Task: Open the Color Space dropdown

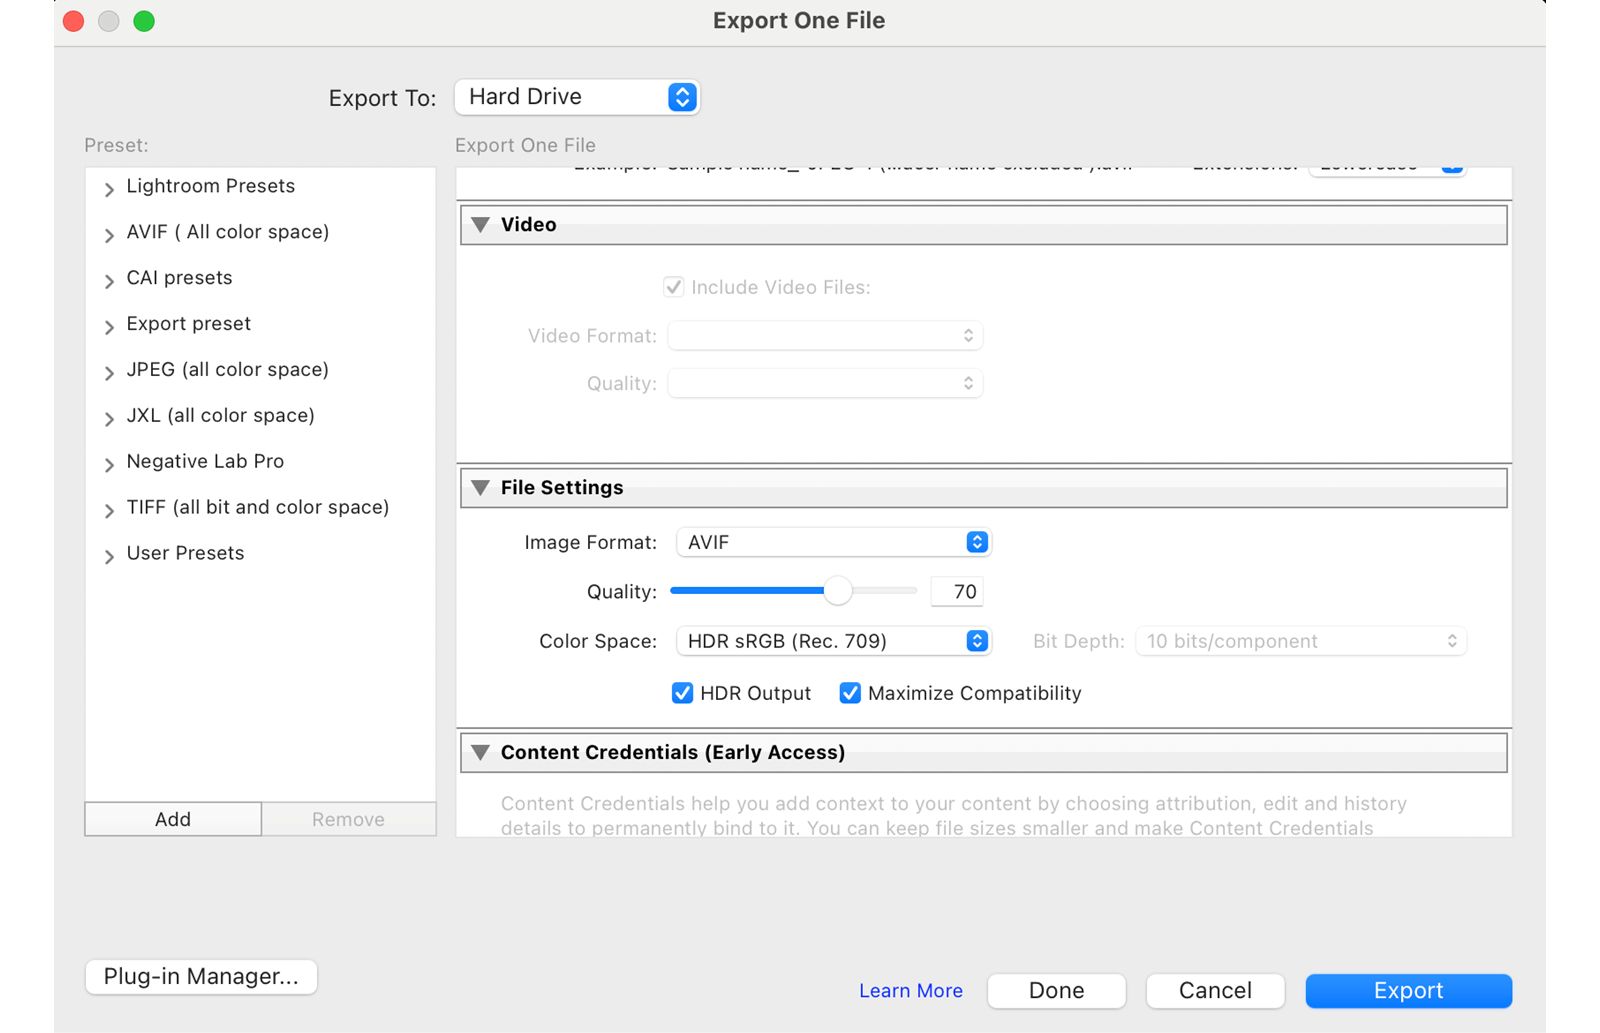Action: coord(834,641)
